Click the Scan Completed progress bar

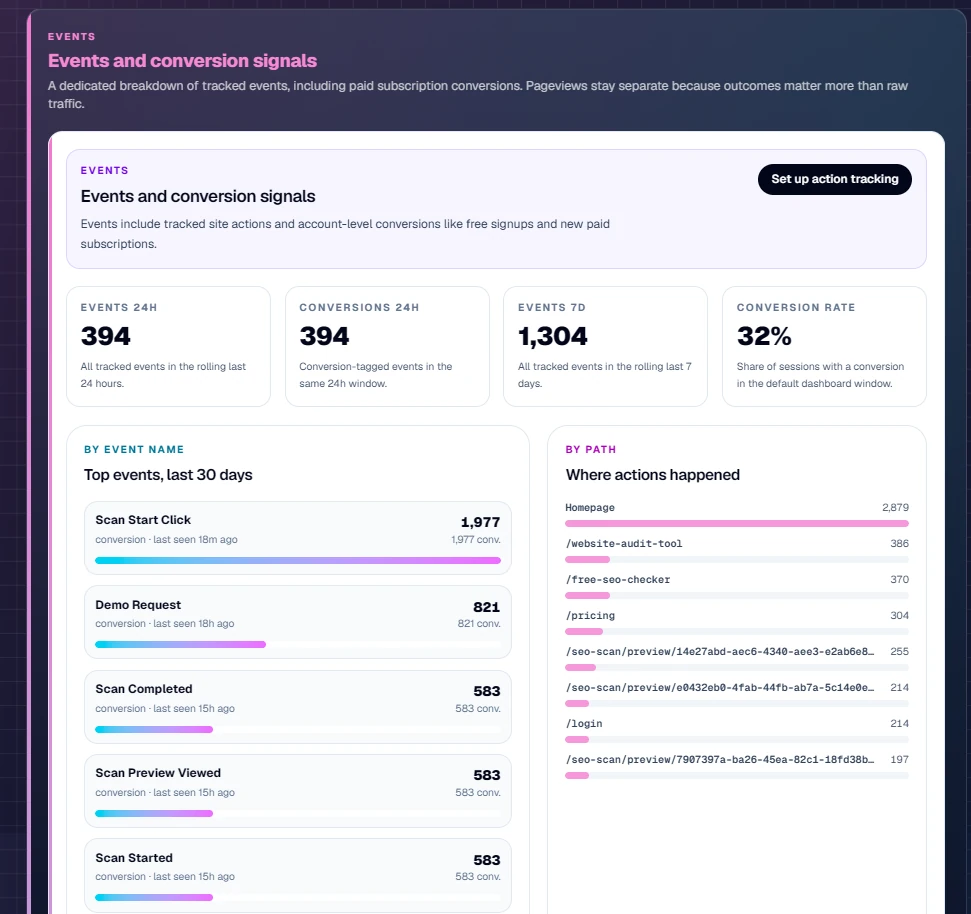[154, 729]
